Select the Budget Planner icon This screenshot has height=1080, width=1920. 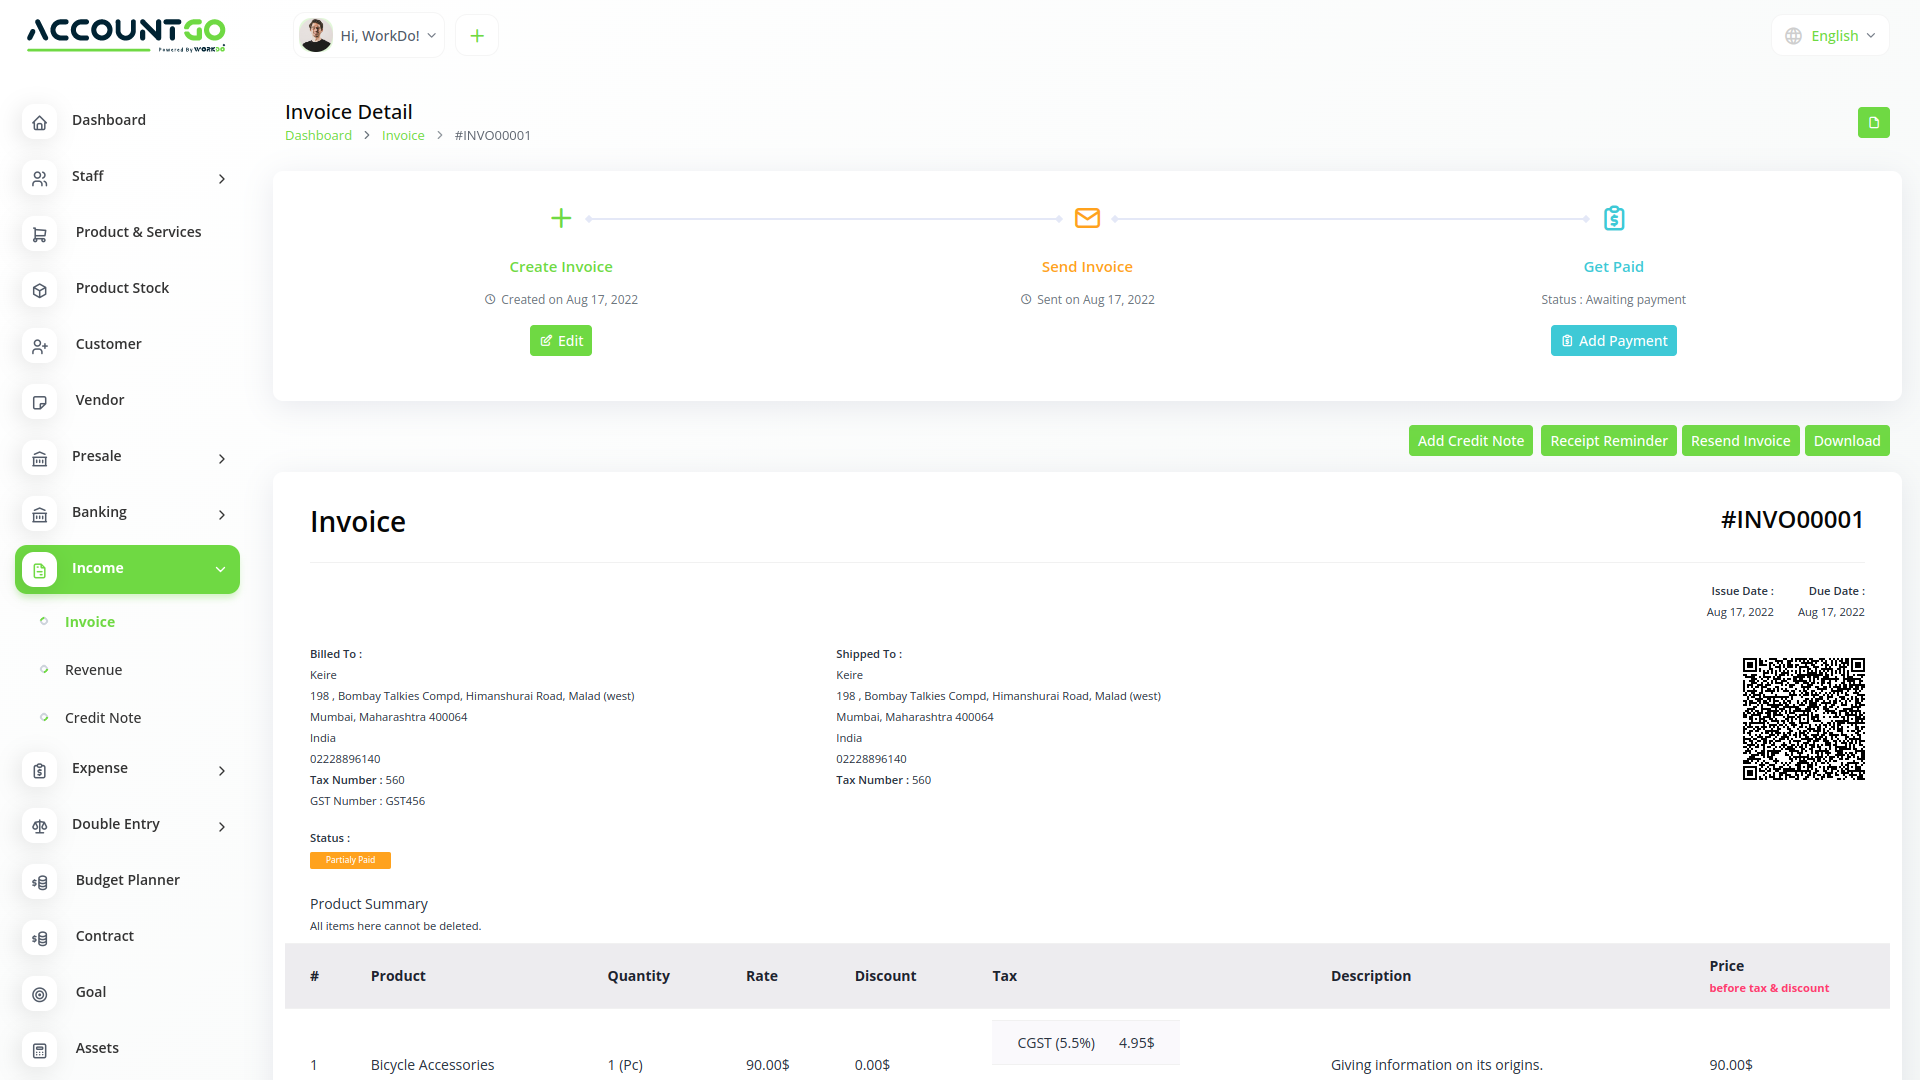point(39,882)
